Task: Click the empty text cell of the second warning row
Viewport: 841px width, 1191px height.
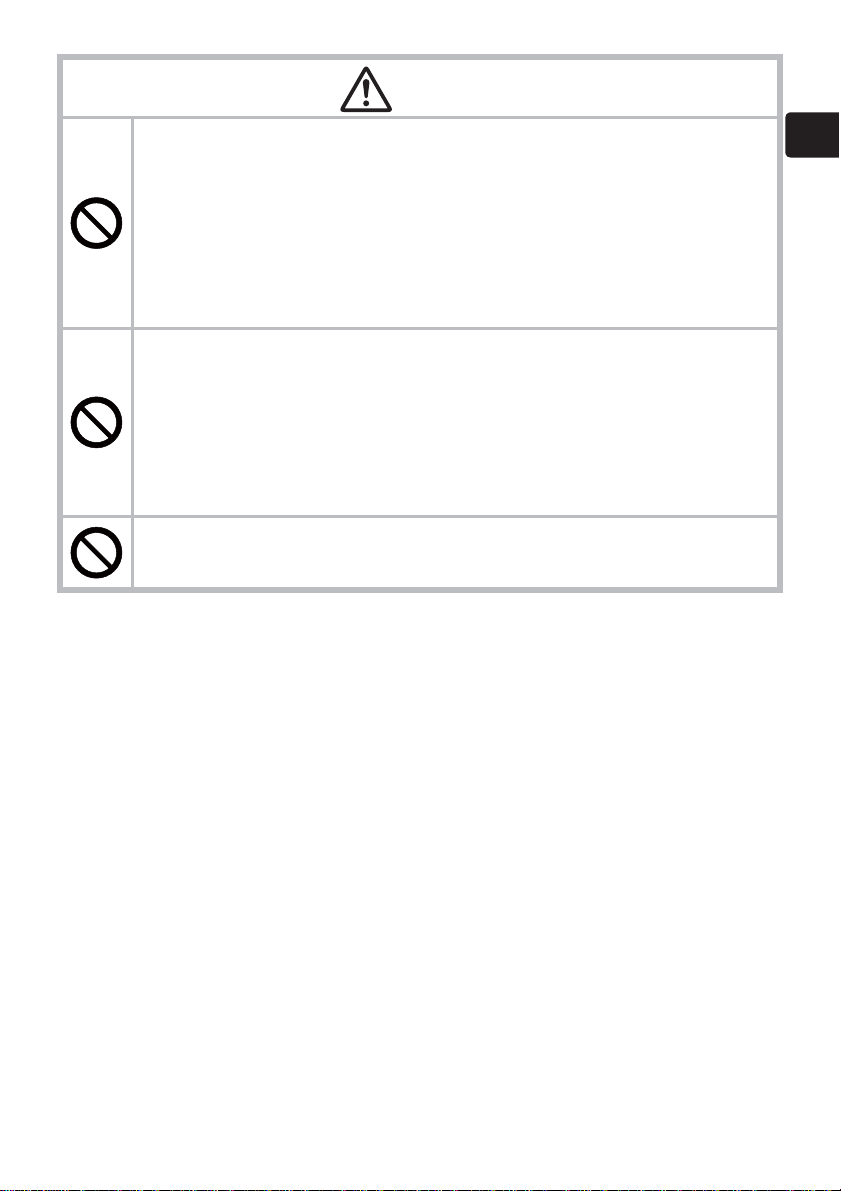Action: 455,422
